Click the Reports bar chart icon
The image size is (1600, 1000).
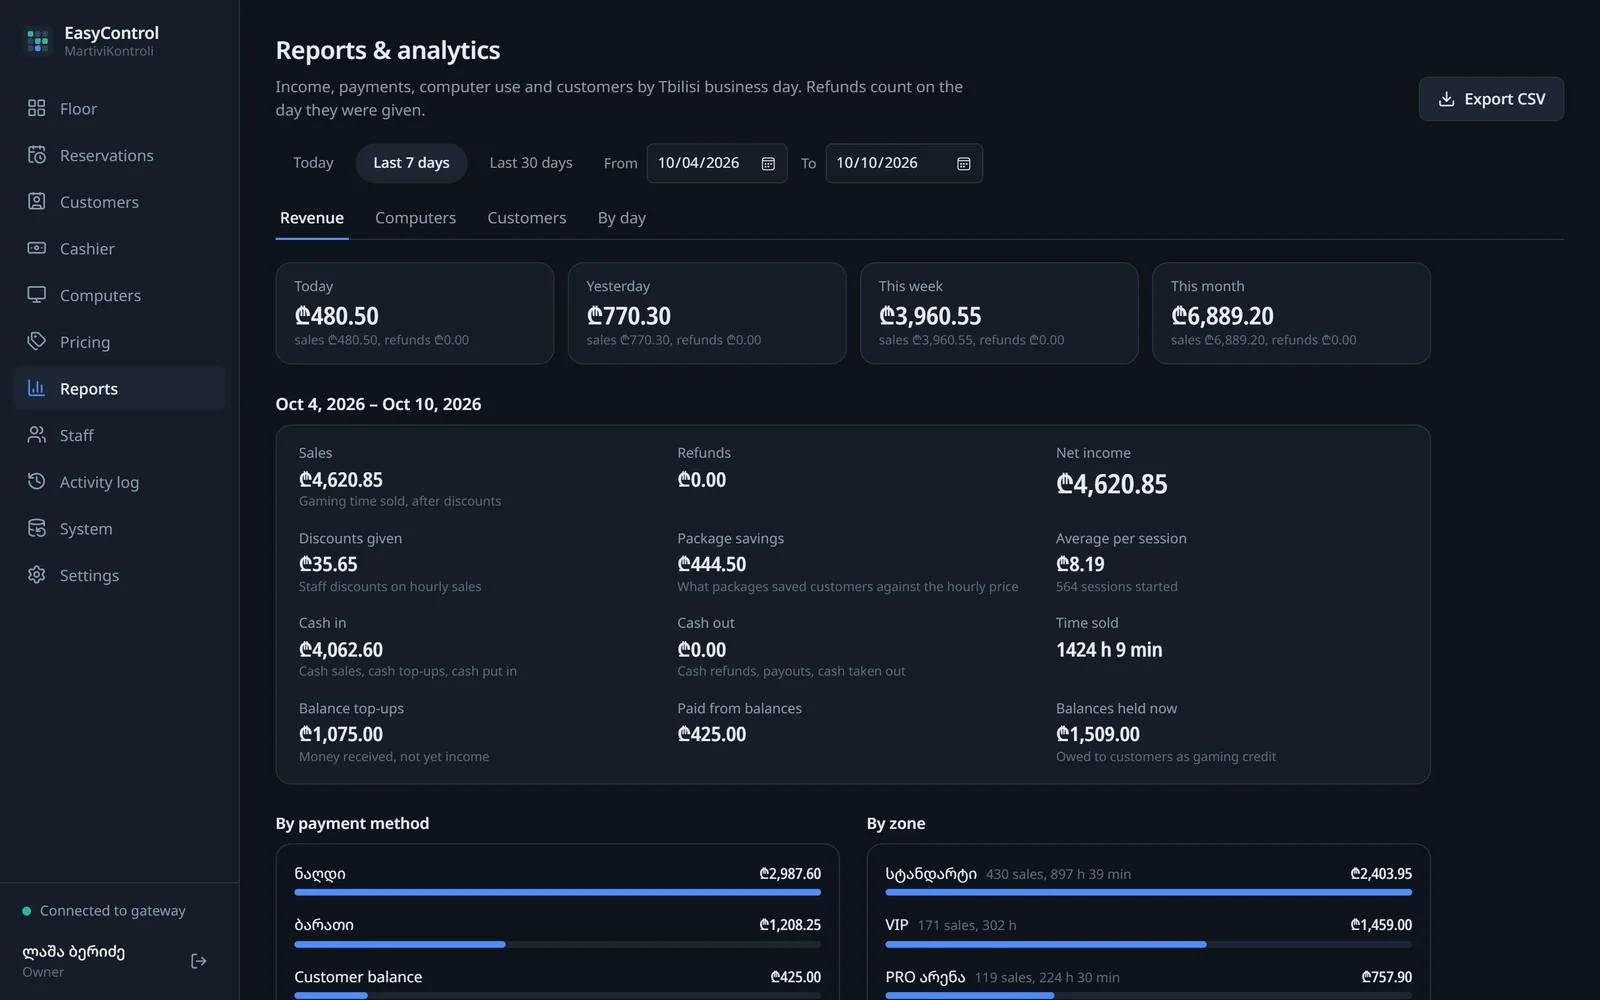click(37, 388)
